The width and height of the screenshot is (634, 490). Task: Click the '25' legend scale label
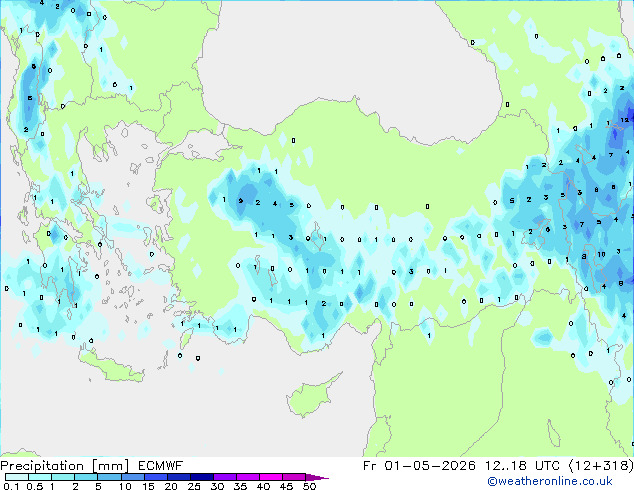click(194, 486)
